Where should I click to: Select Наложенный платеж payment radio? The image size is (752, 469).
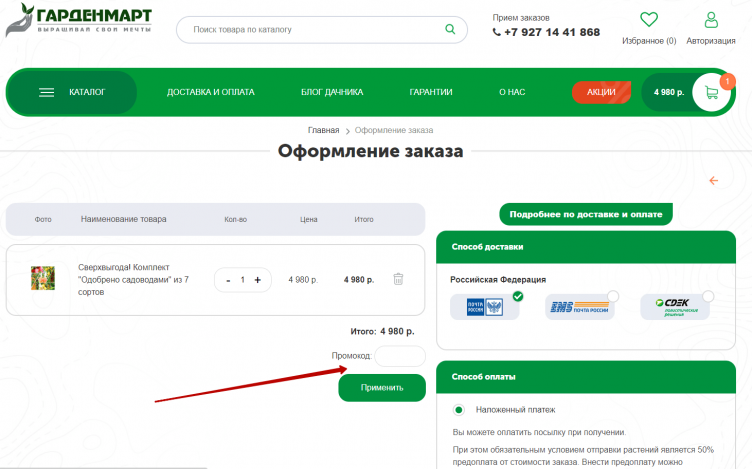pyautogui.click(x=459, y=410)
